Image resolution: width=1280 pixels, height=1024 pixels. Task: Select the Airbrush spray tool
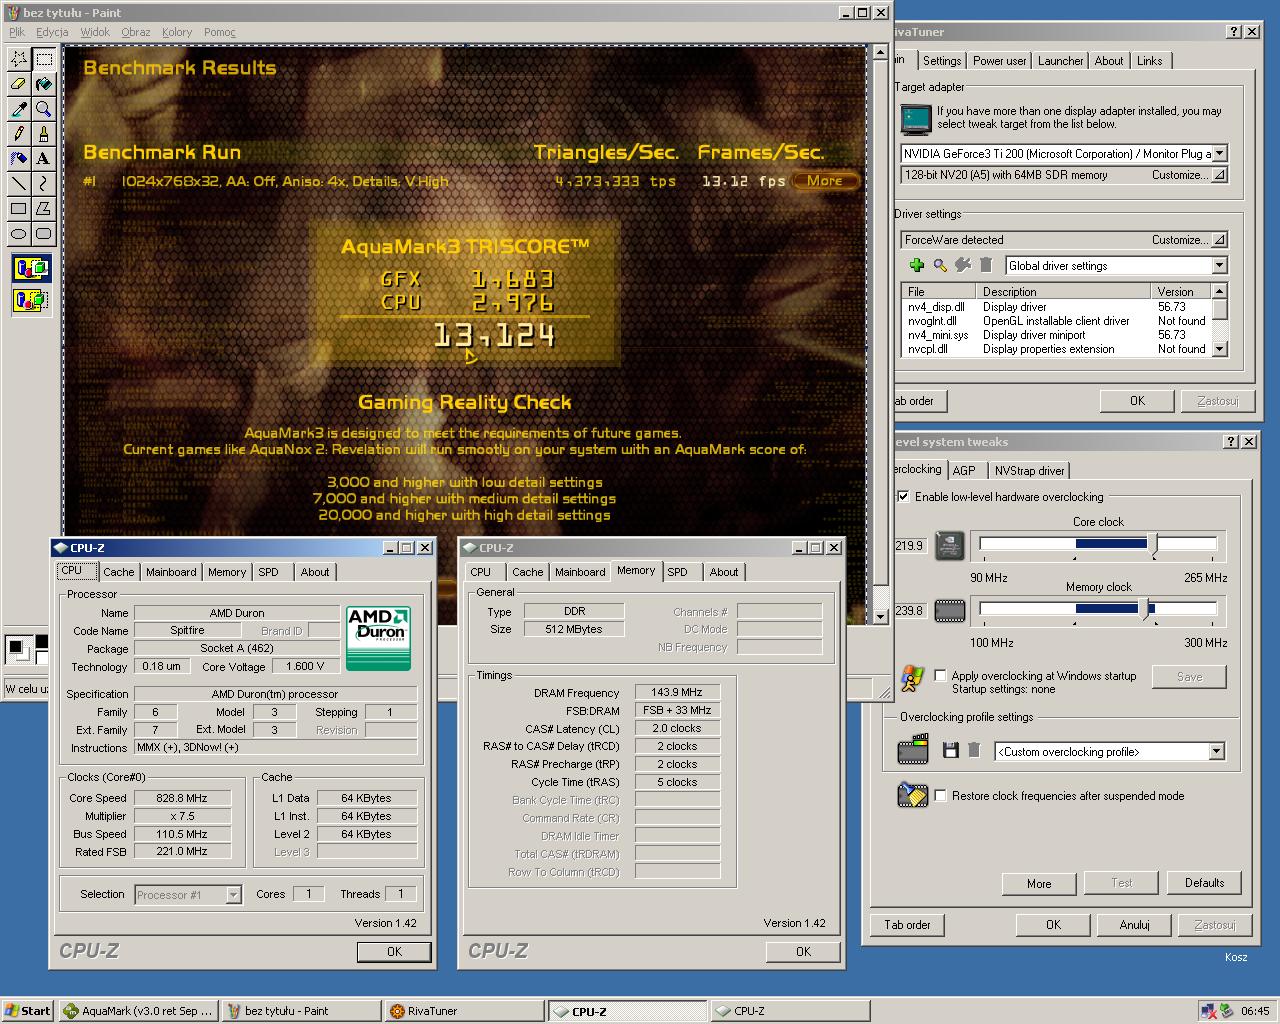(18, 159)
